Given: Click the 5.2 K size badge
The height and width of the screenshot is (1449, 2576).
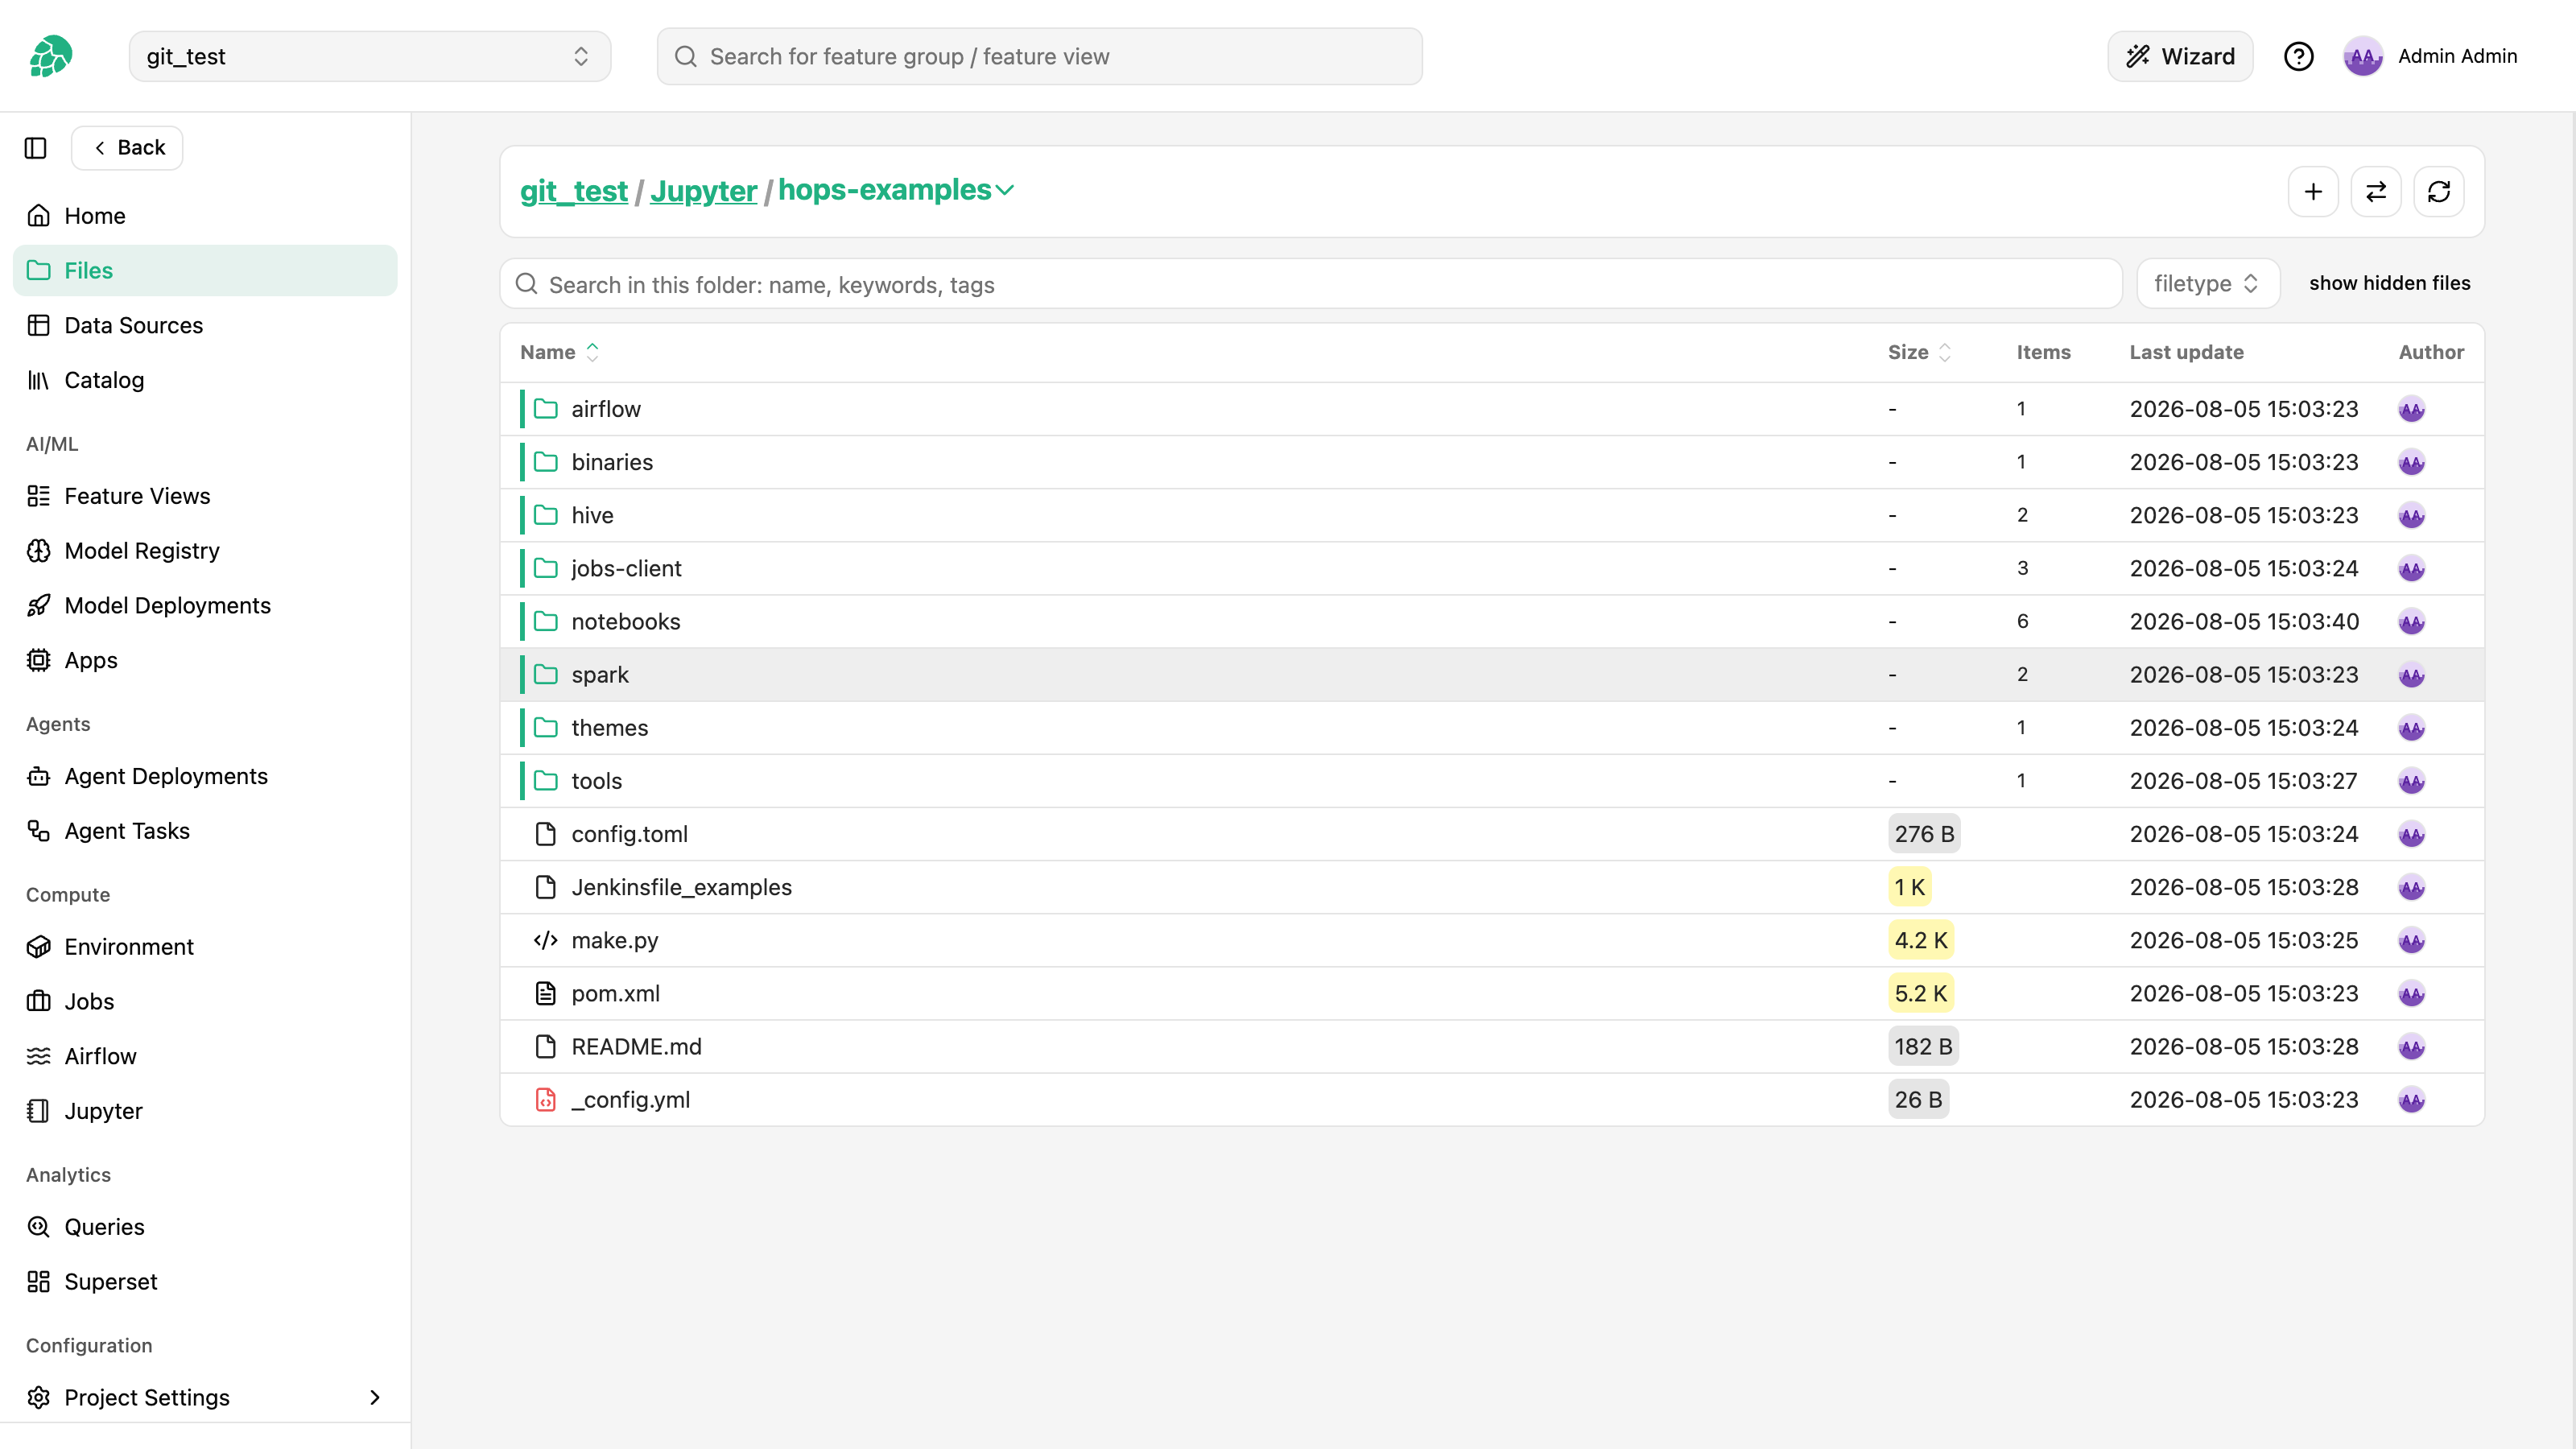Looking at the screenshot, I should pyautogui.click(x=1920, y=993).
